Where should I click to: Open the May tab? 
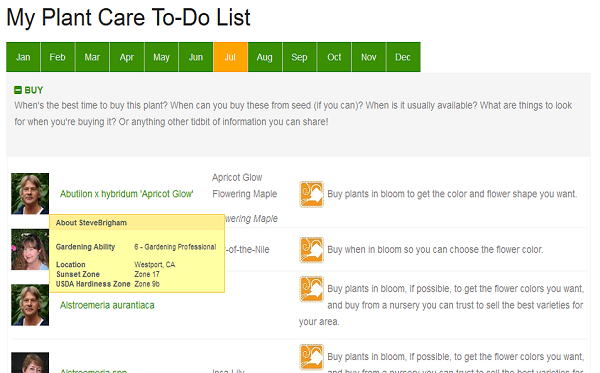tap(161, 57)
